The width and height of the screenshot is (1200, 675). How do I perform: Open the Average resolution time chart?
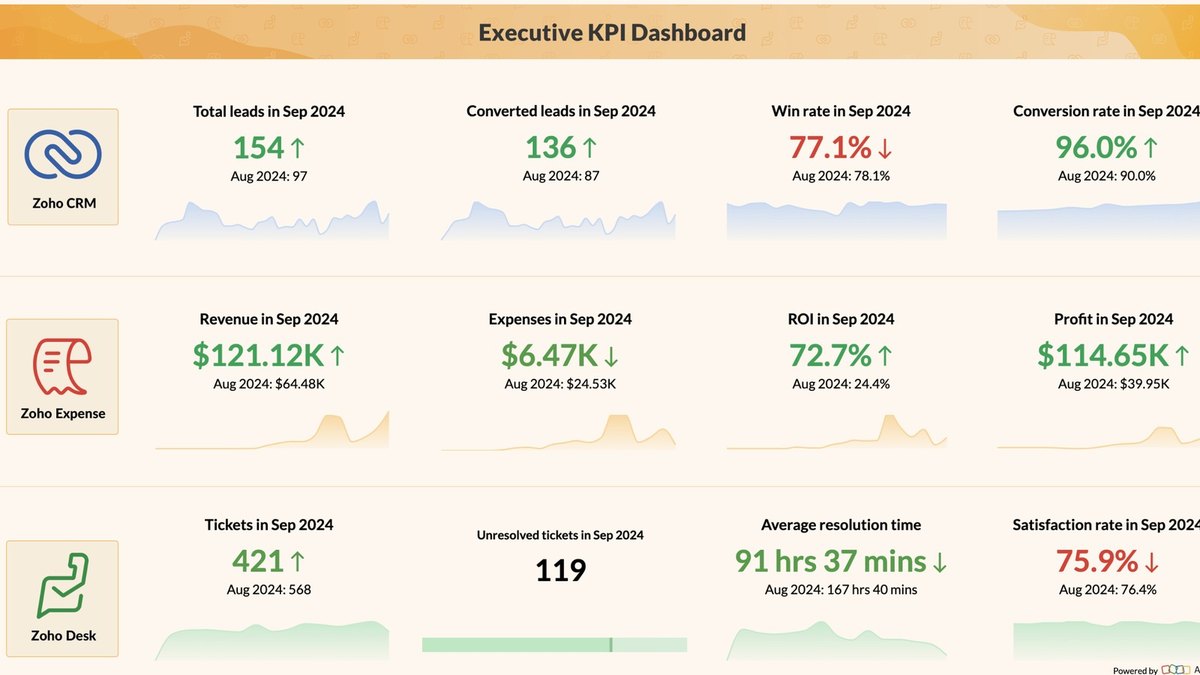(x=837, y=641)
